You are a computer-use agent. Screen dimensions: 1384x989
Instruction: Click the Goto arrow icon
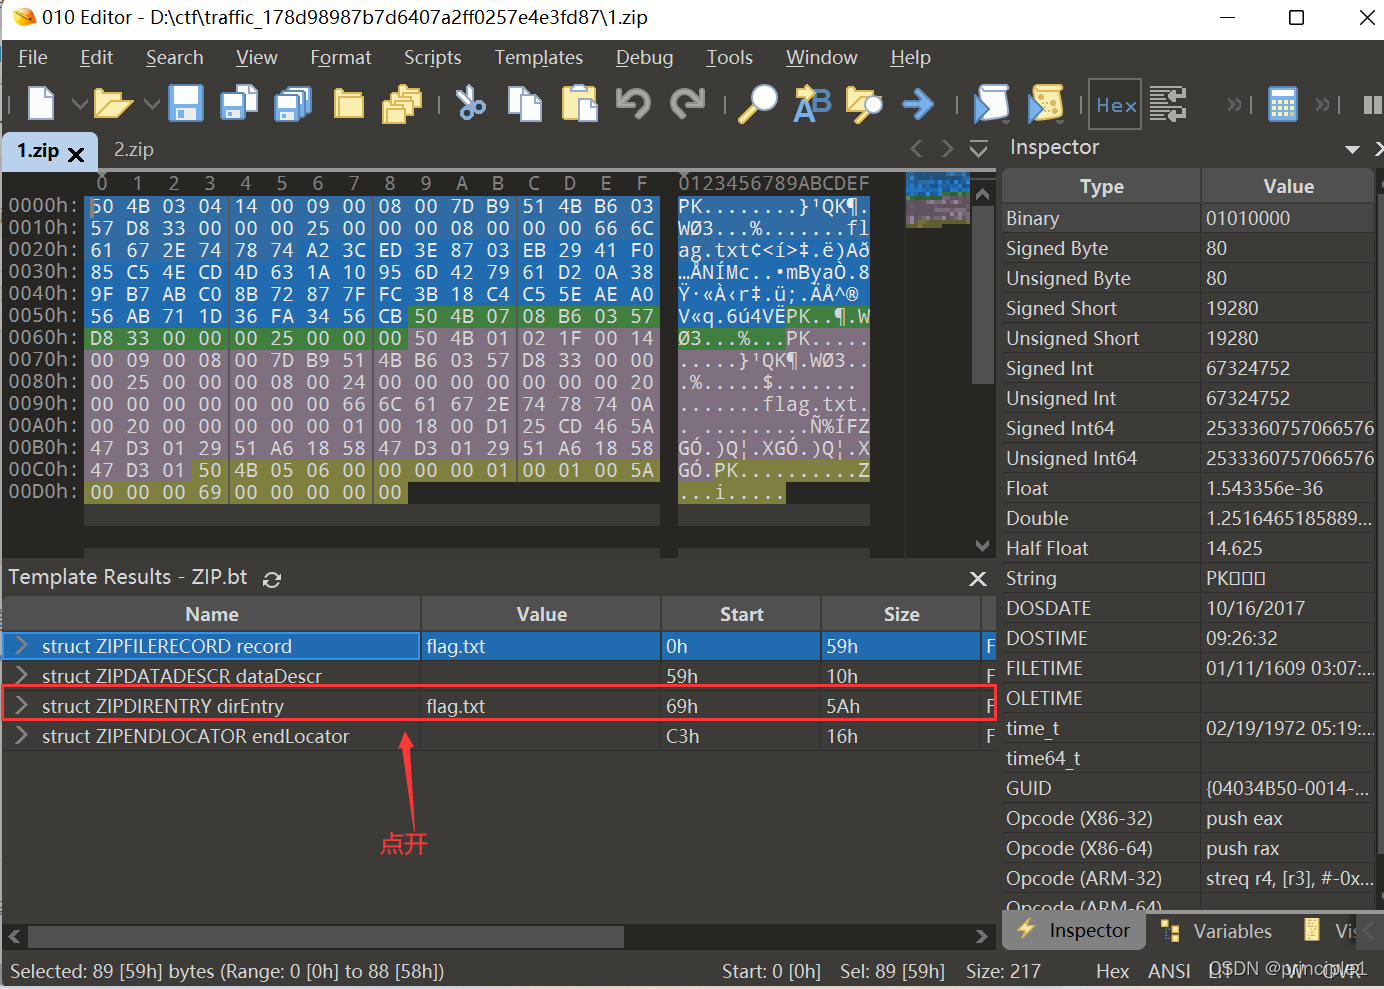918,103
